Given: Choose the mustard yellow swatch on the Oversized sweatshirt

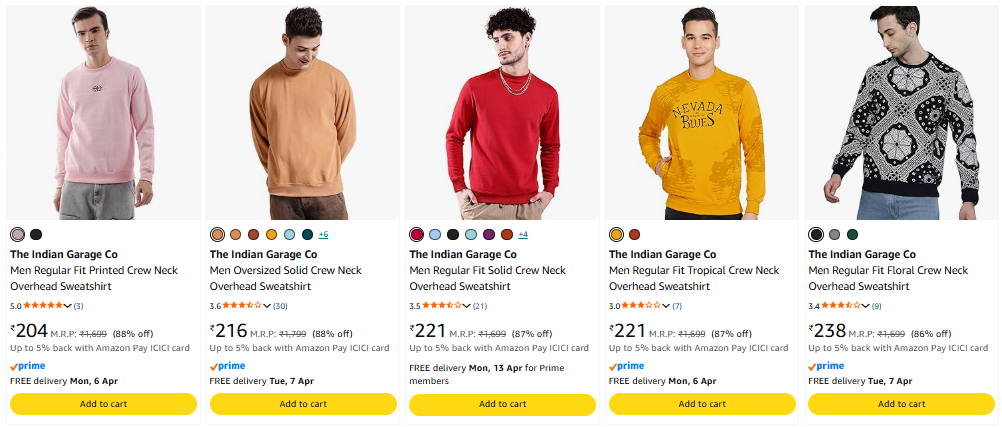Looking at the screenshot, I should point(272,234).
